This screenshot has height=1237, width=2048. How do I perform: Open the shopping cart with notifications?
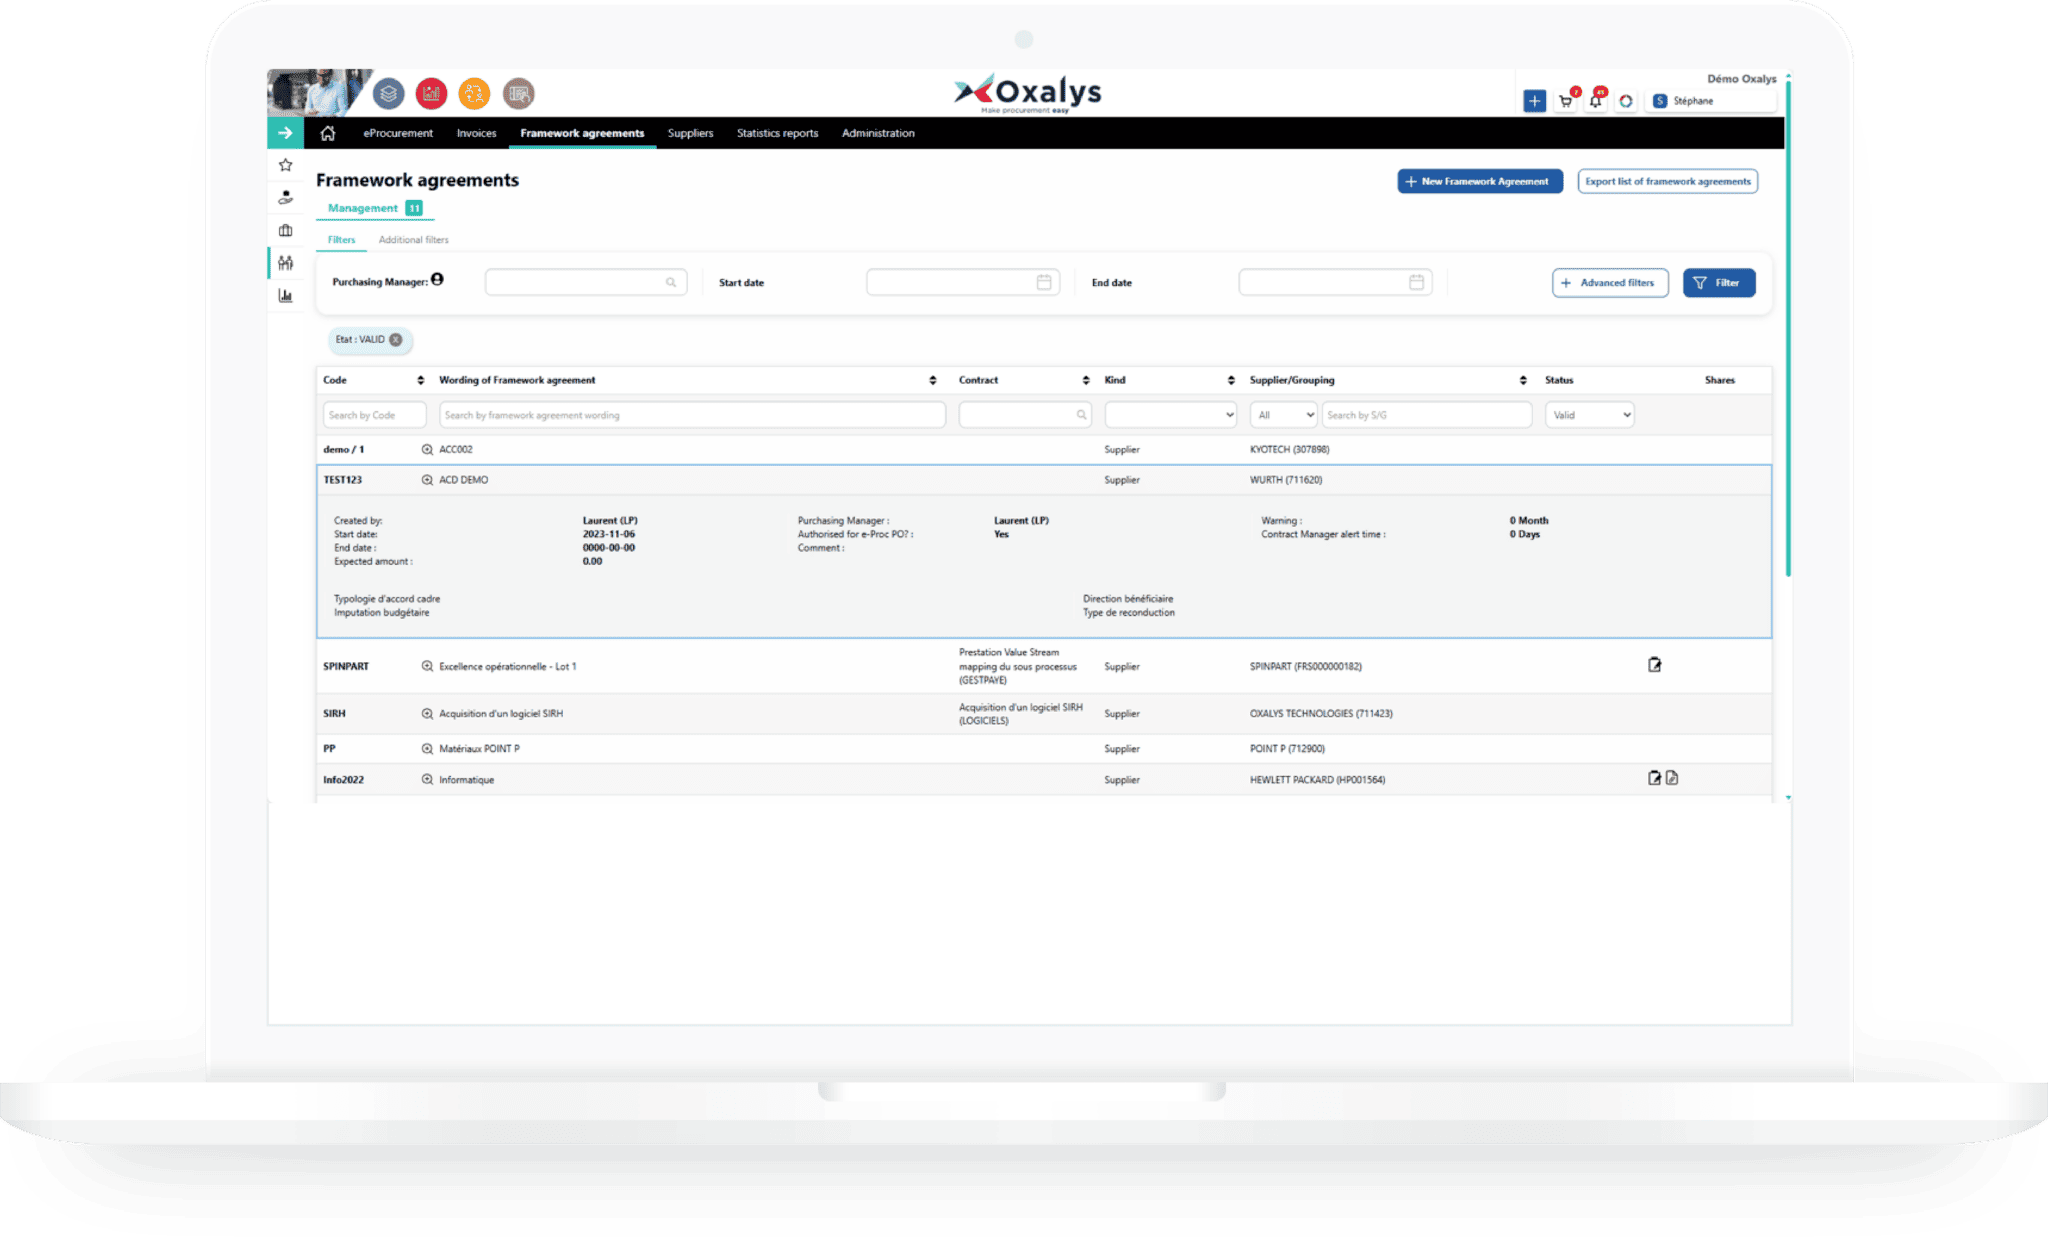pos(1566,100)
